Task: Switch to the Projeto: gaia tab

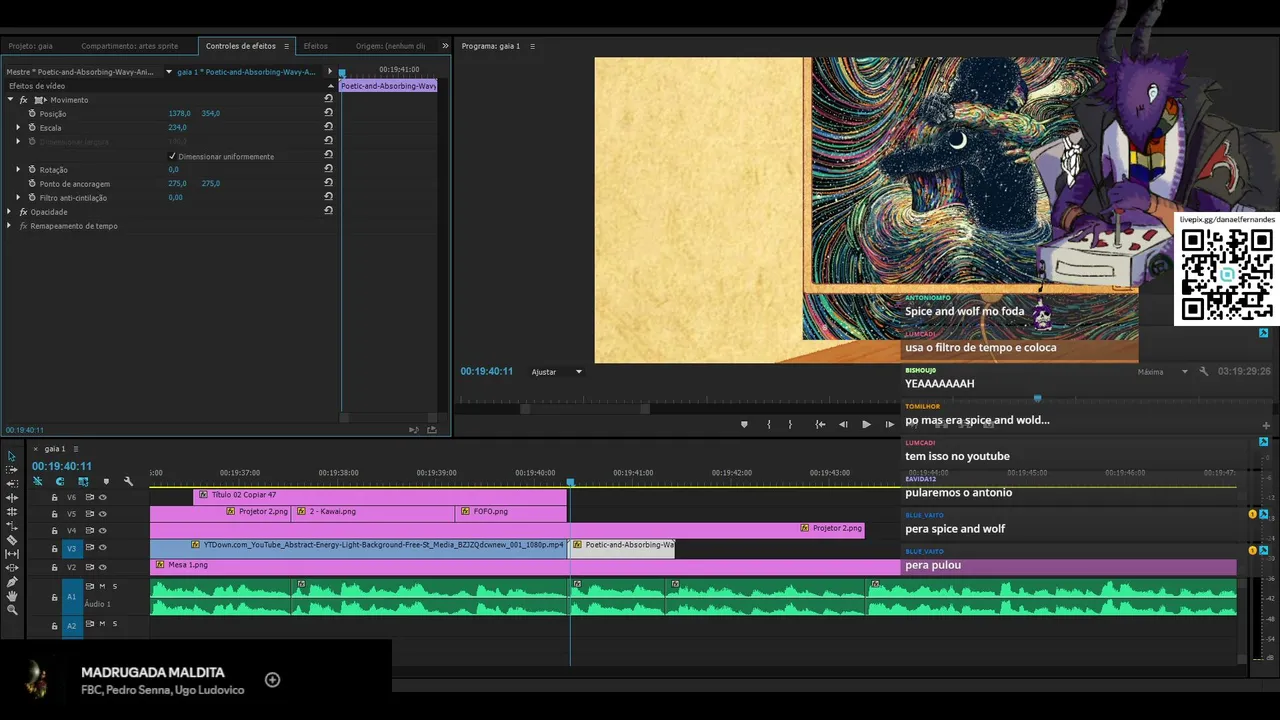Action: (31, 46)
